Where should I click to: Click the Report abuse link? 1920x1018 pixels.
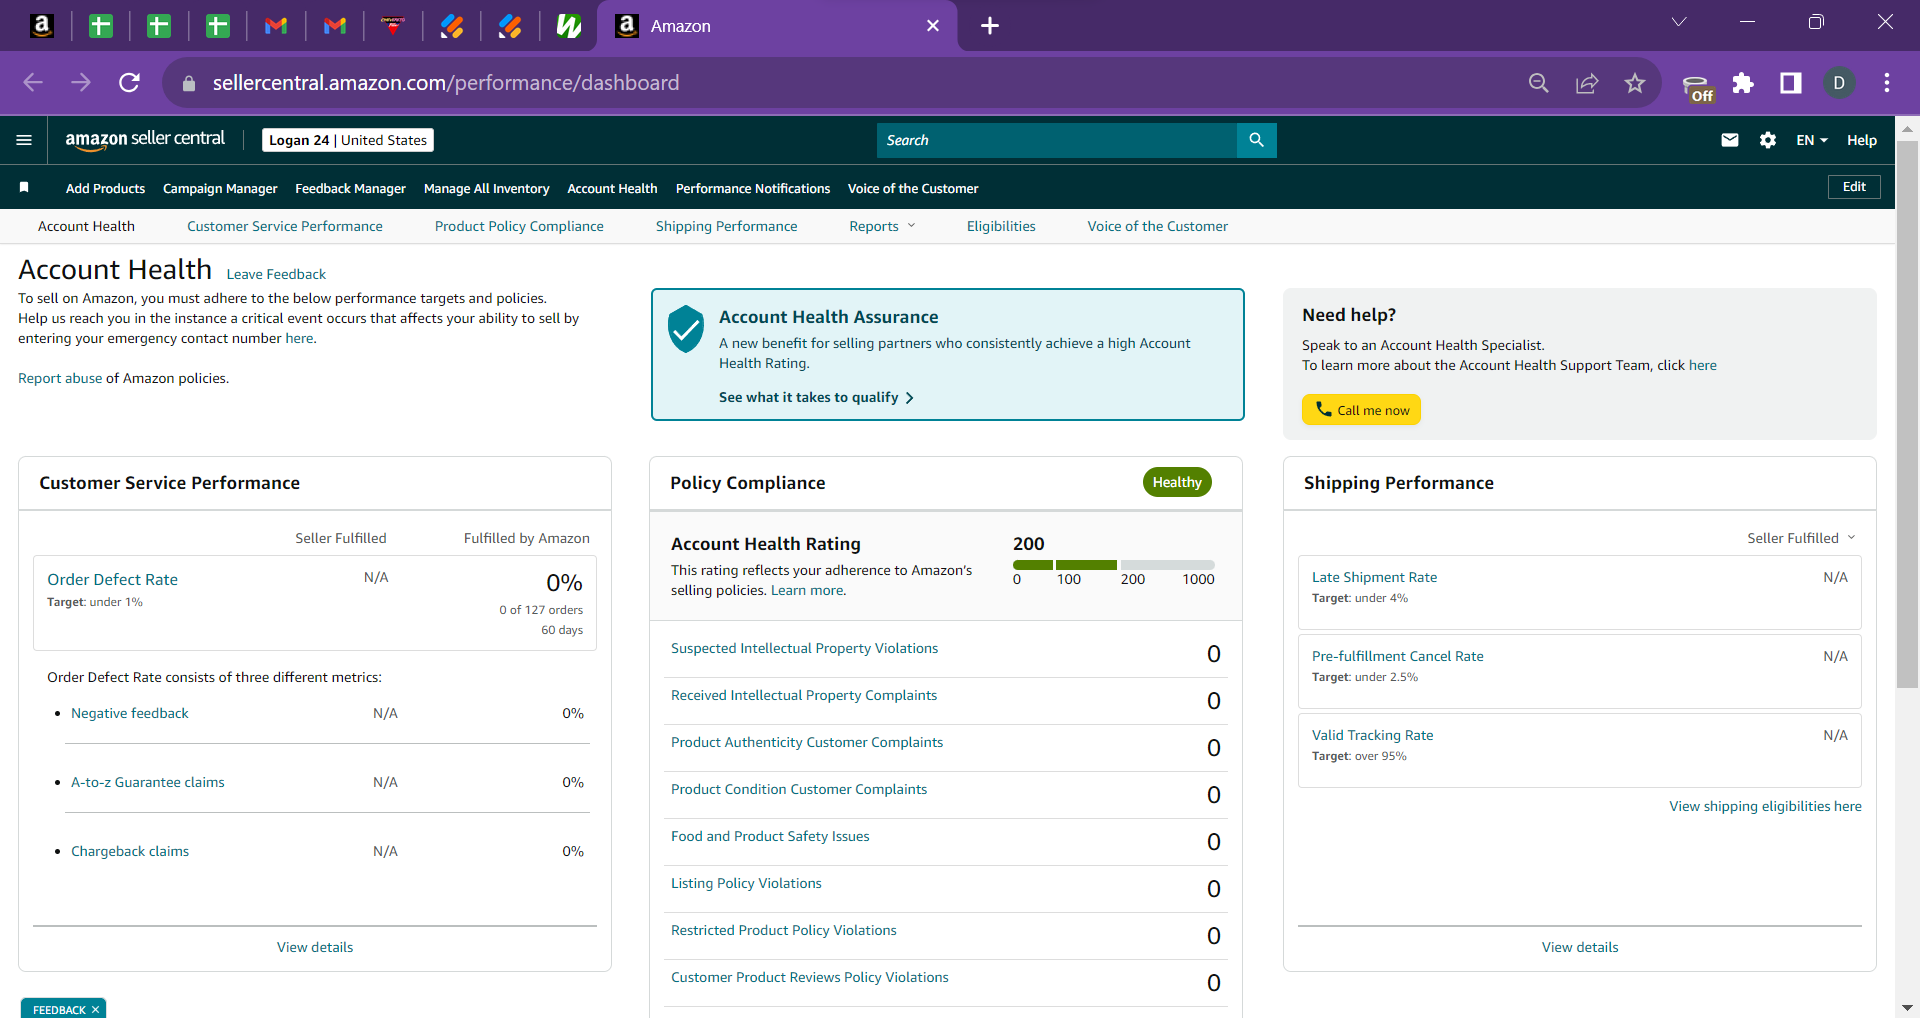60,378
